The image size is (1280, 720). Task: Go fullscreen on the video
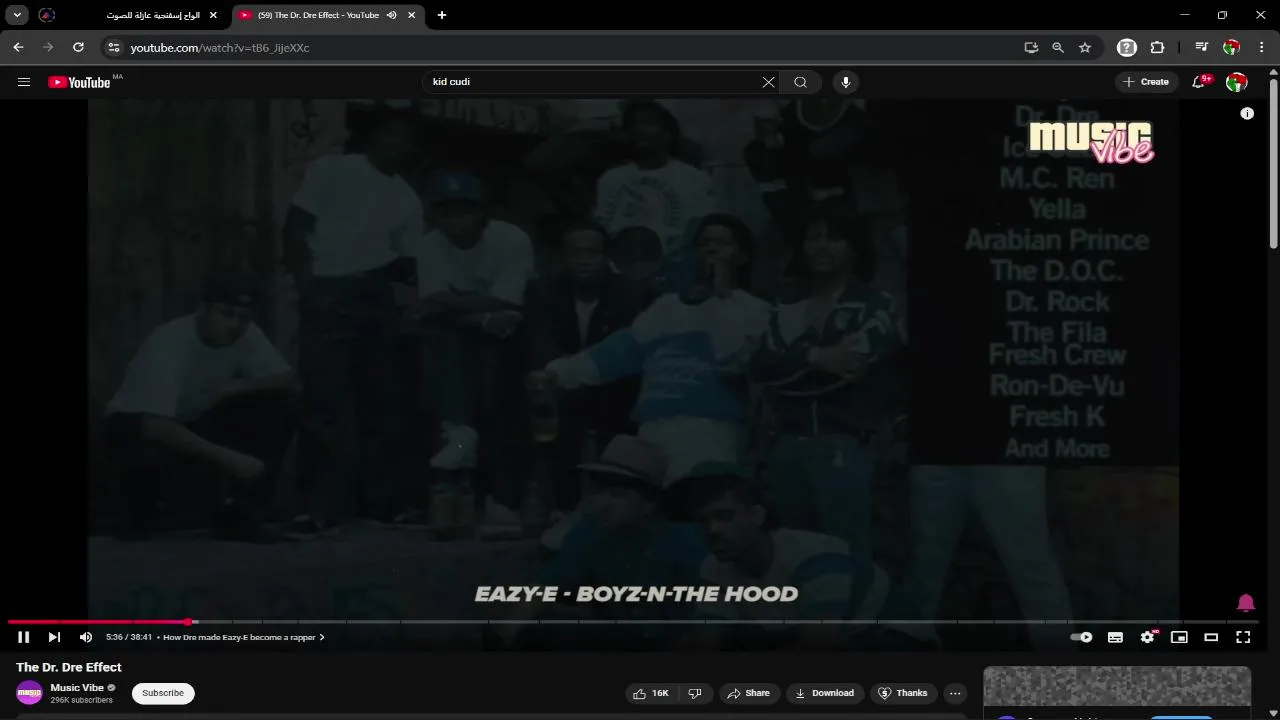1243,637
